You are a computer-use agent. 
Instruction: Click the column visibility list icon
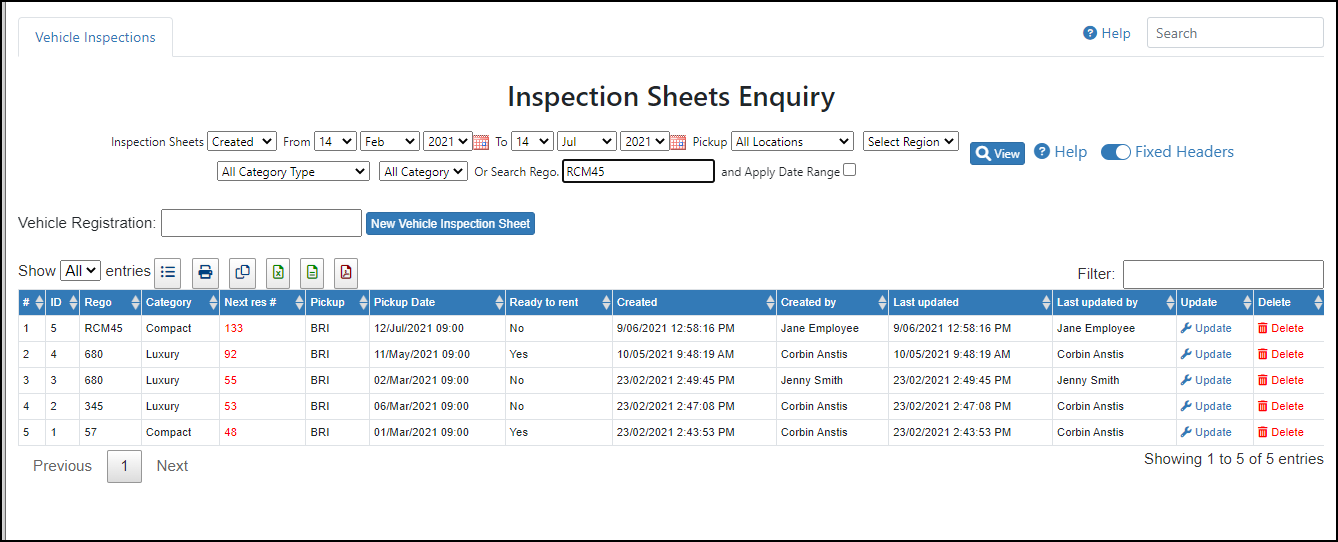(168, 272)
